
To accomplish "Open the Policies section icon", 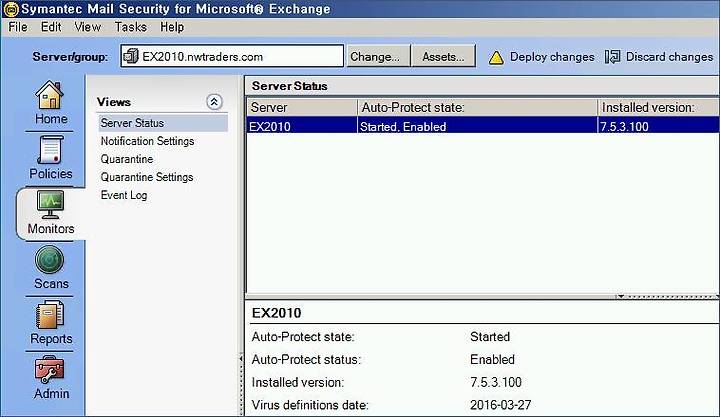I will tap(50, 150).
